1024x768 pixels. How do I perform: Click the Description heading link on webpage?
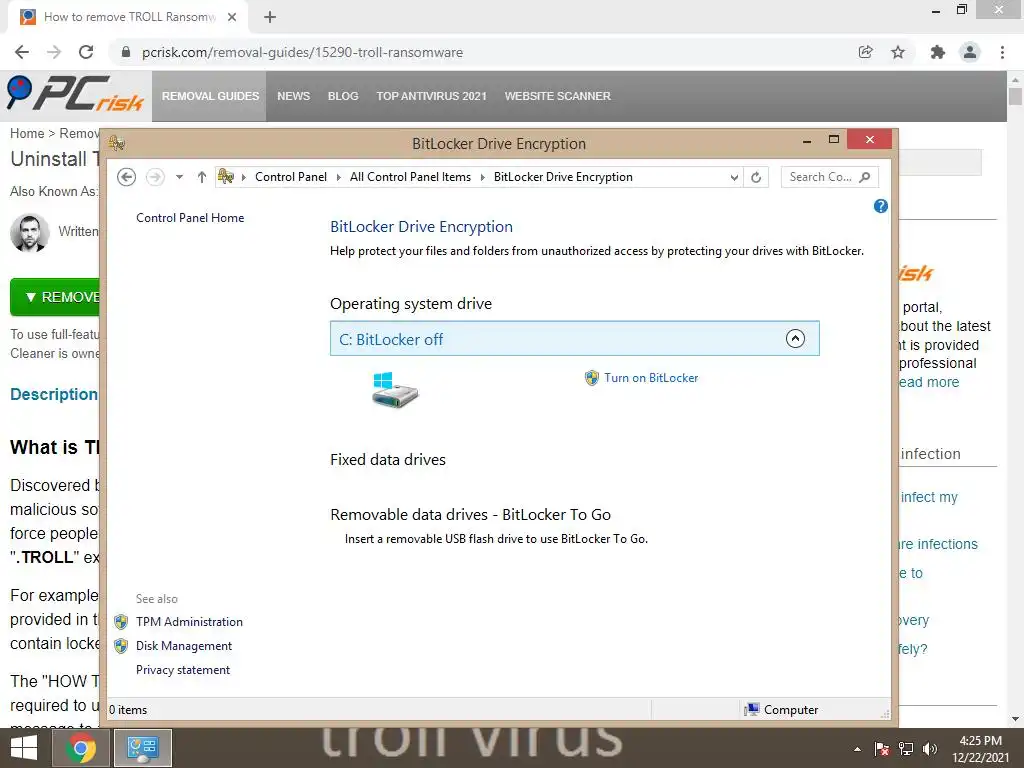(x=54, y=394)
